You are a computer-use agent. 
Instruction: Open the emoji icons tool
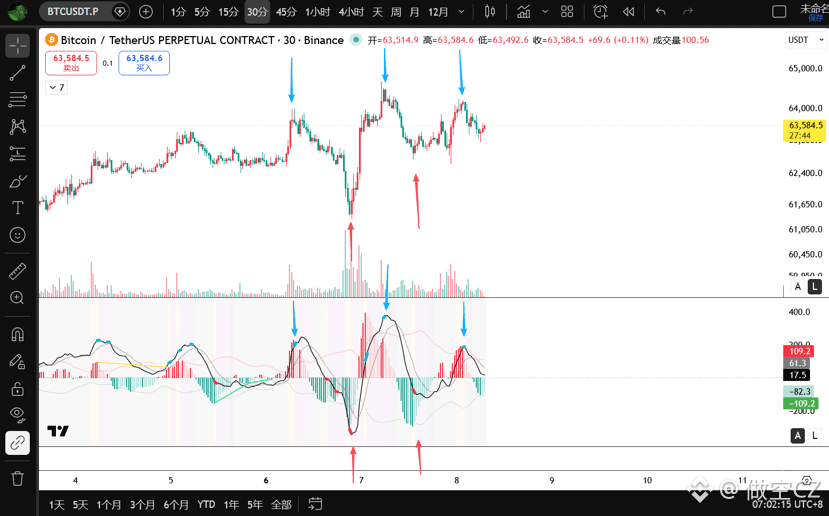(17, 235)
